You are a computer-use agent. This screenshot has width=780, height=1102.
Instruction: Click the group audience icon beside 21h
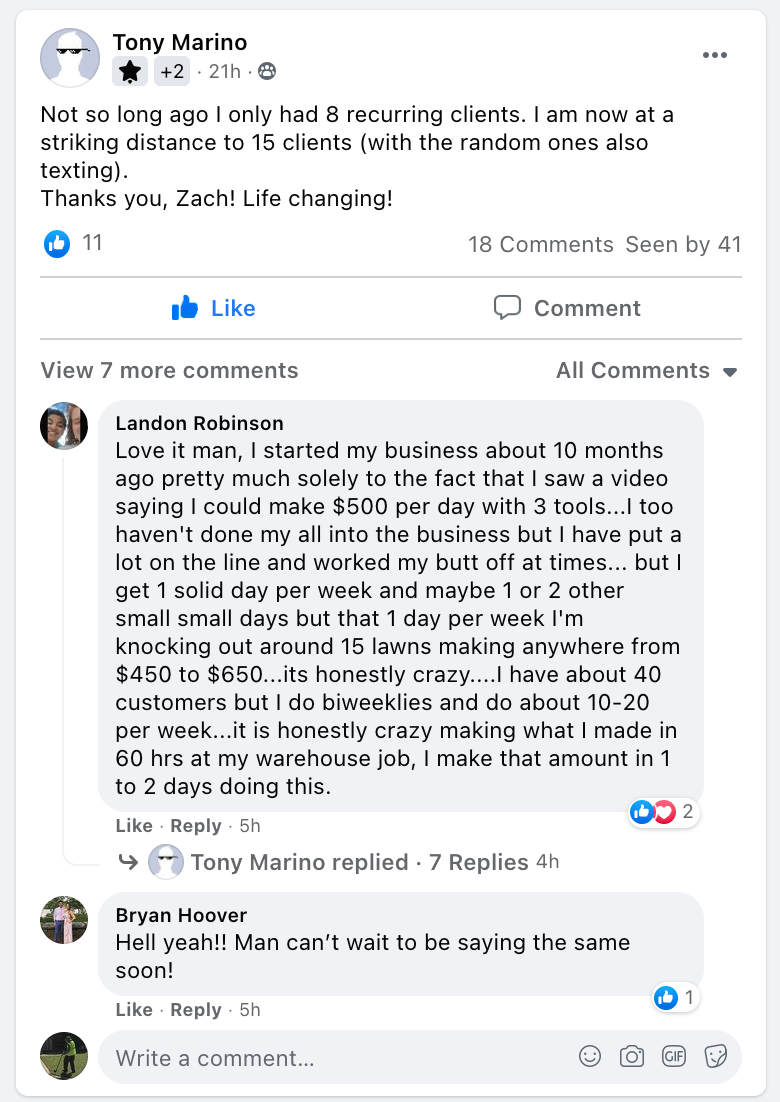tap(266, 71)
